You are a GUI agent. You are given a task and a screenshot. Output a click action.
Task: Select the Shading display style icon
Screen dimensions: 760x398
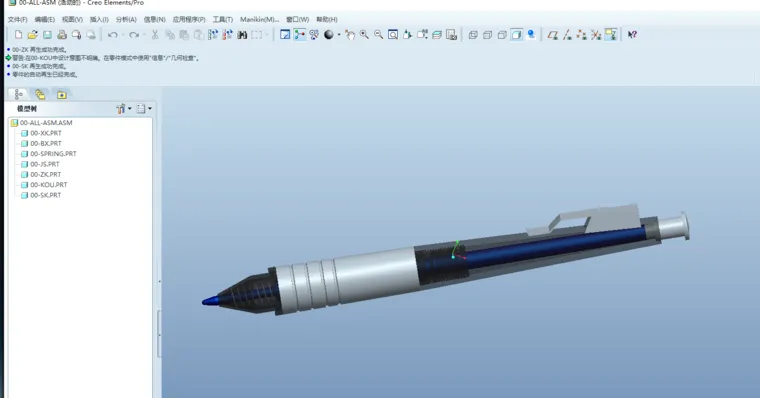517,35
